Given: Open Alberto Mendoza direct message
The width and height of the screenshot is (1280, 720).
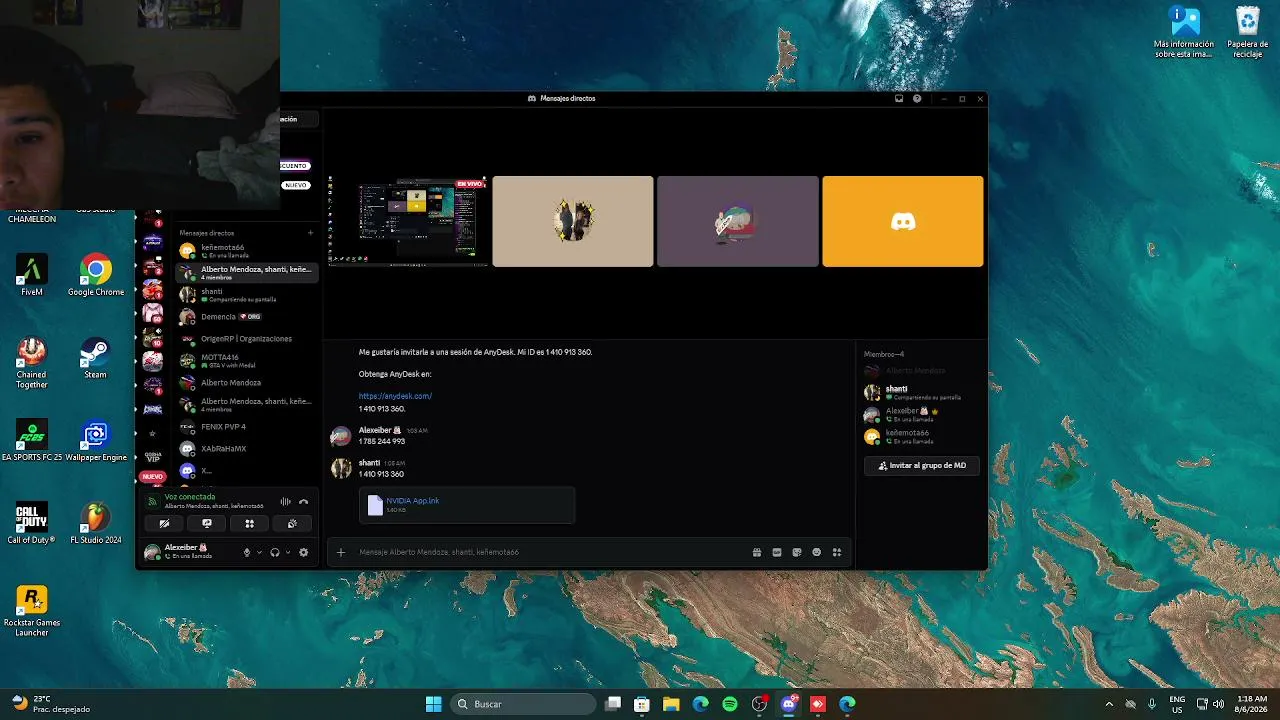Looking at the screenshot, I should (x=247, y=383).
